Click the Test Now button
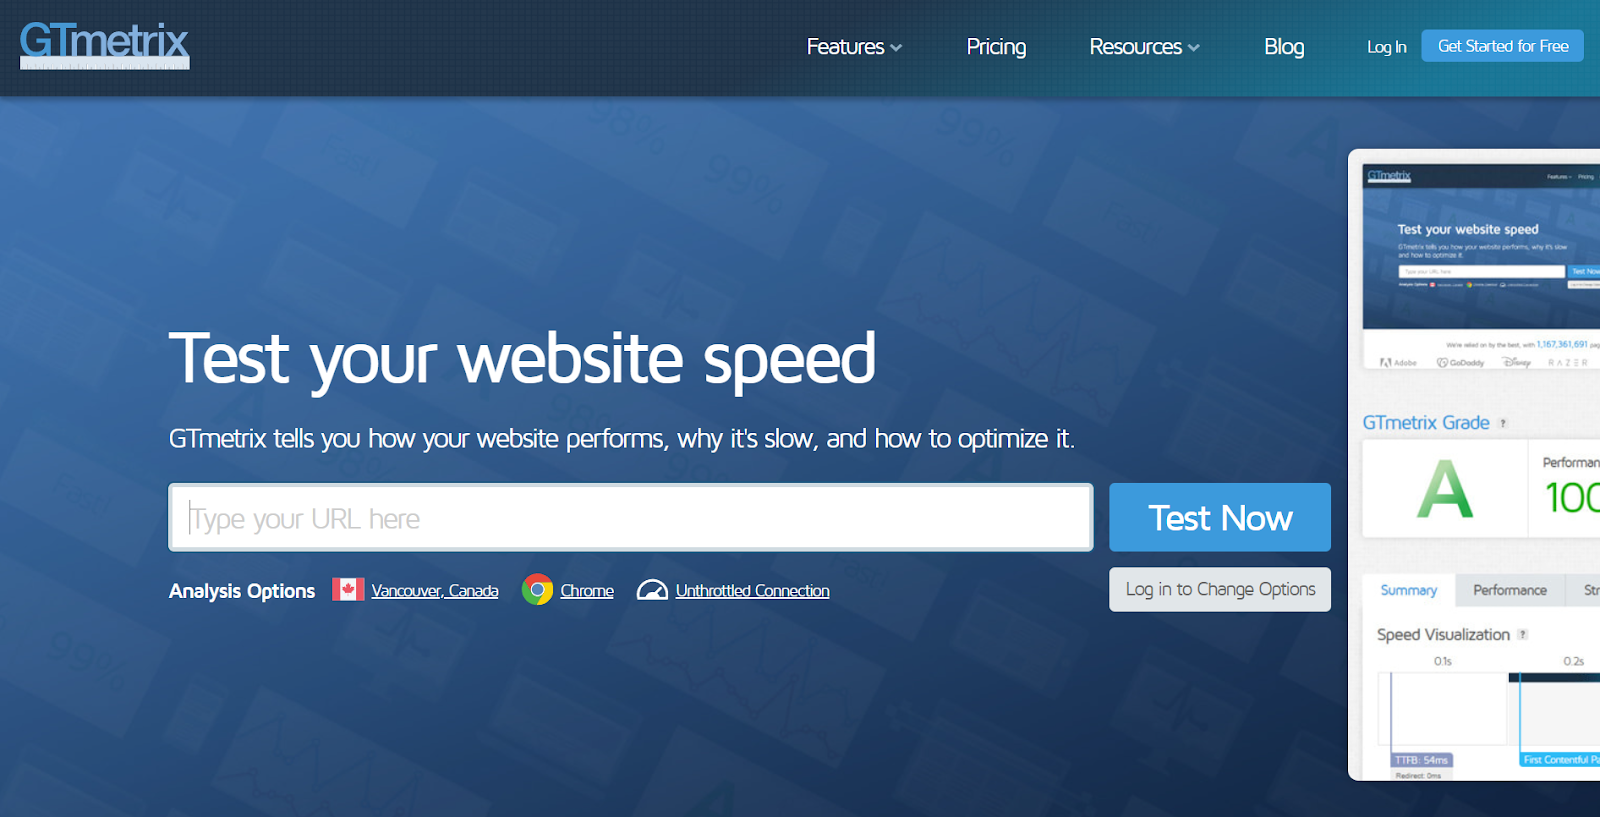The width and height of the screenshot is (1600, 817). (1220, 517)
